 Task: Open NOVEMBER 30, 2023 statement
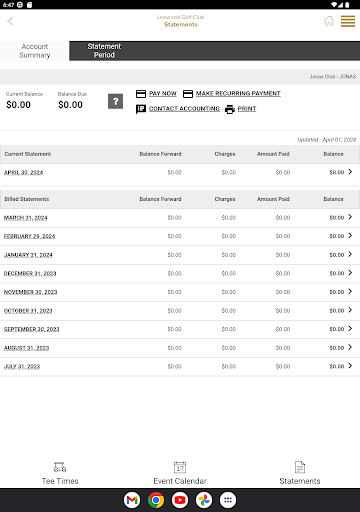point(30,292)
